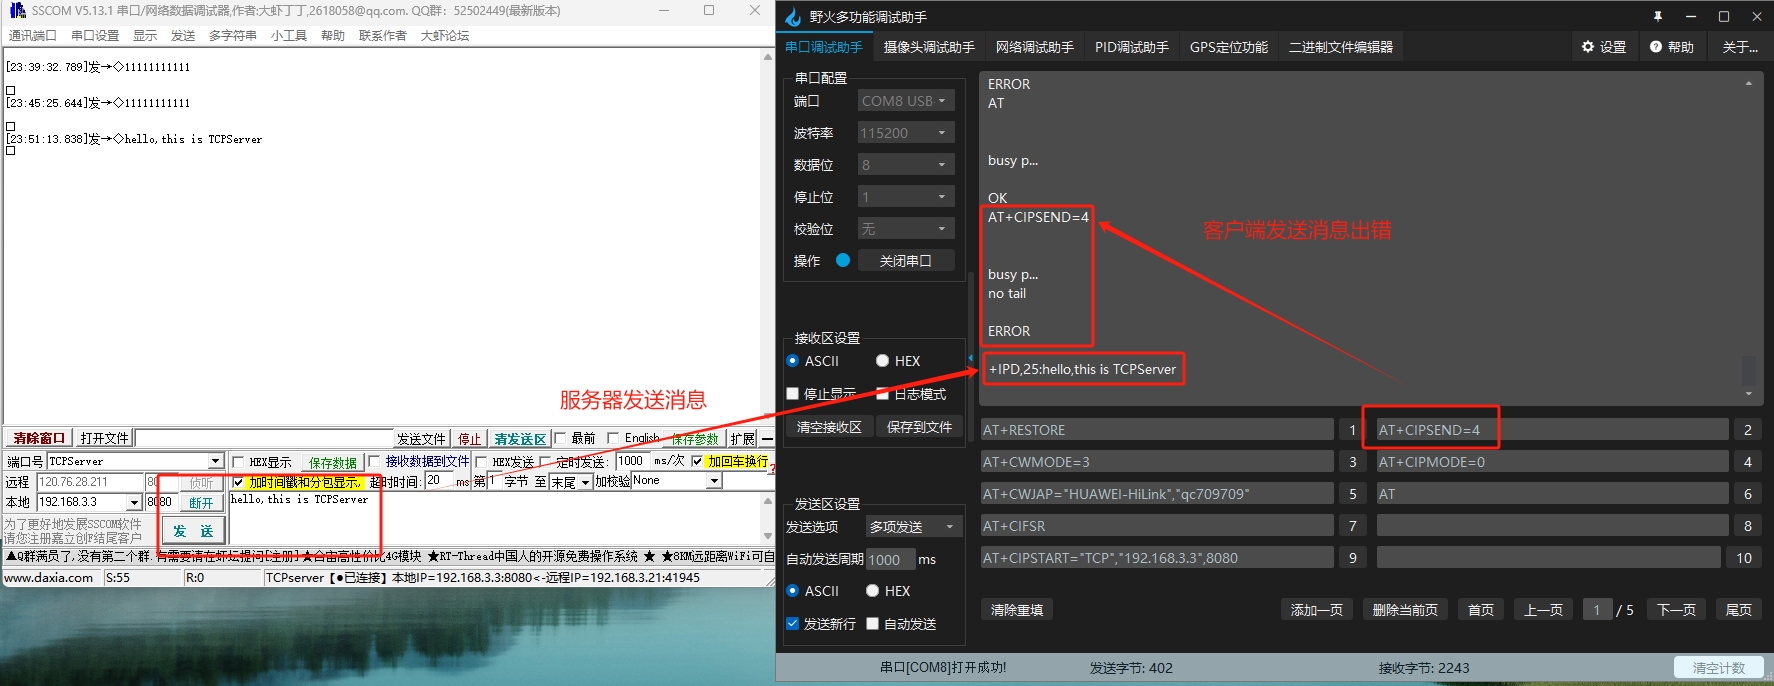Click the blue serial port status indicator

pos(843,260)
